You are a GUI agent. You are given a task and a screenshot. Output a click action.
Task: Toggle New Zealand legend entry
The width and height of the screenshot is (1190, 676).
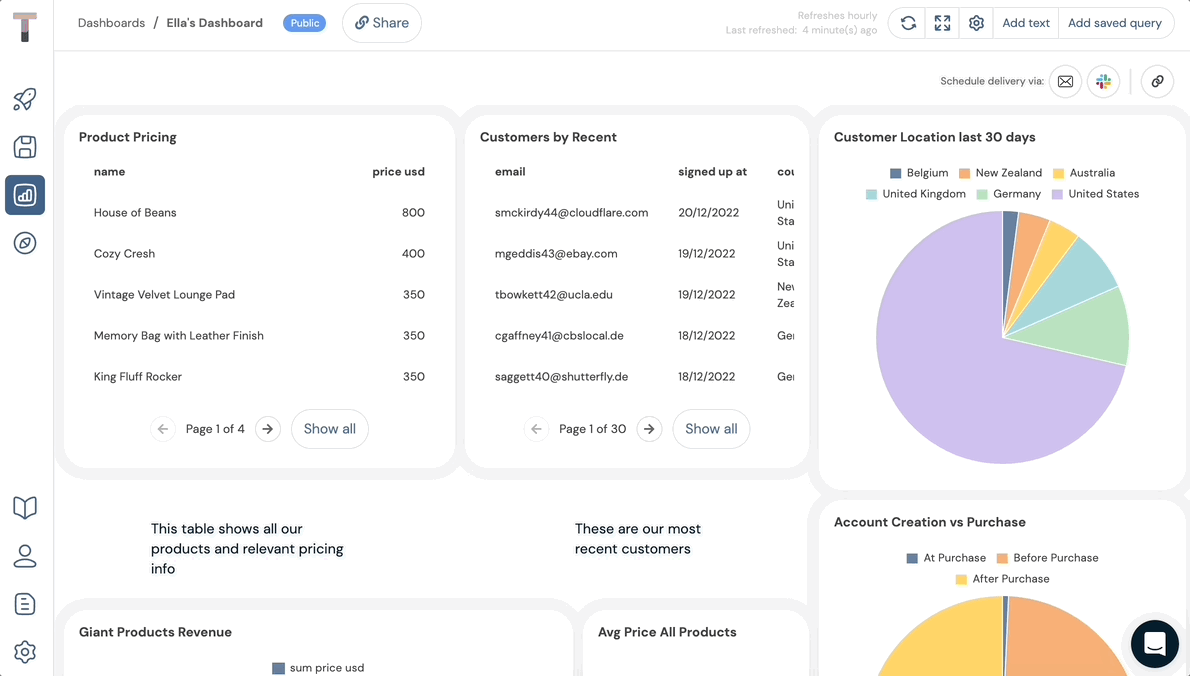tap(1000, 173)
